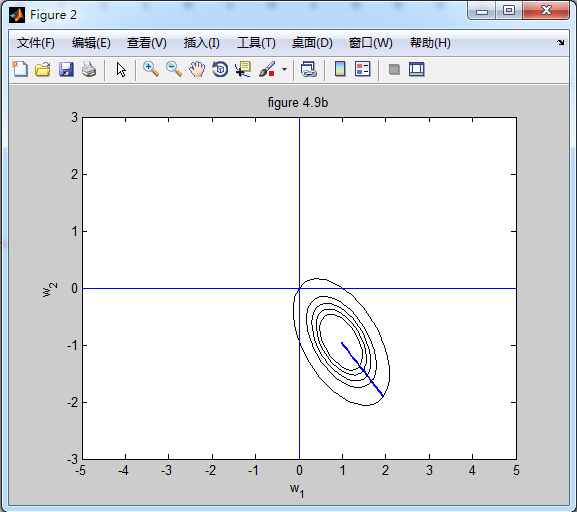Activate the Zoom In magnifier tool

pos(151,69)
